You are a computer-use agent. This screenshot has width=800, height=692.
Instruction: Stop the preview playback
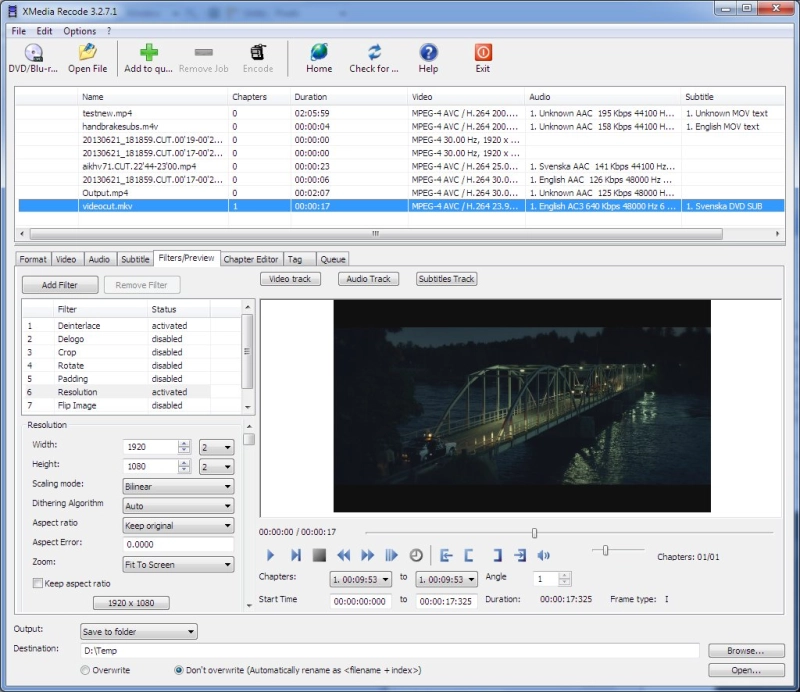pyautogui.click(x=319, y=555)
